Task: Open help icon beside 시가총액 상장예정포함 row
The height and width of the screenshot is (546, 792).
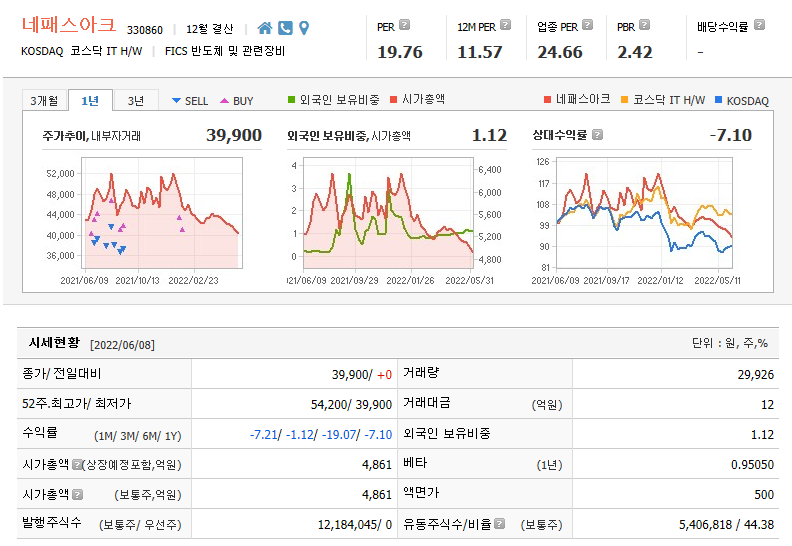Action: coord(77,464)
